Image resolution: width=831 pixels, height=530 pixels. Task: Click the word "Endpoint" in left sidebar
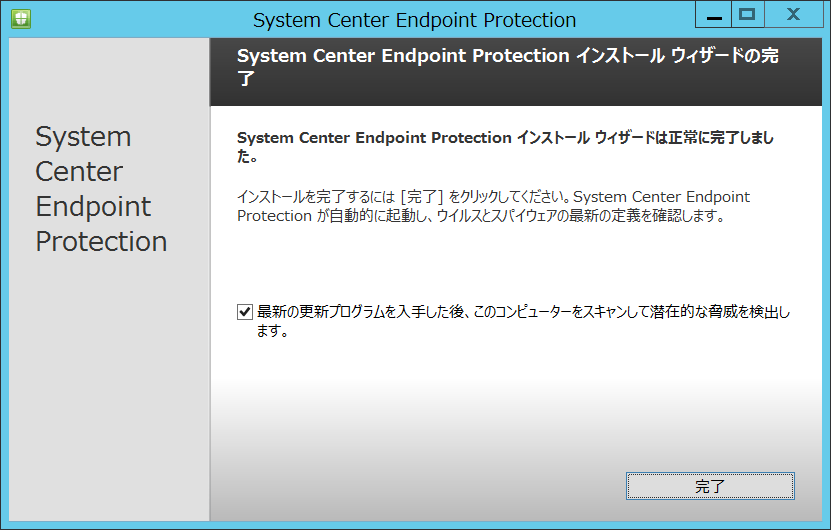coord(93,207)
